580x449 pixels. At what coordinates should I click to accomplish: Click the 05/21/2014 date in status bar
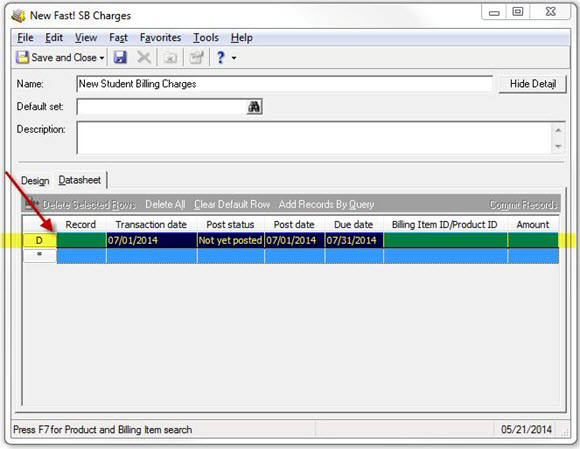coord(526,429)
